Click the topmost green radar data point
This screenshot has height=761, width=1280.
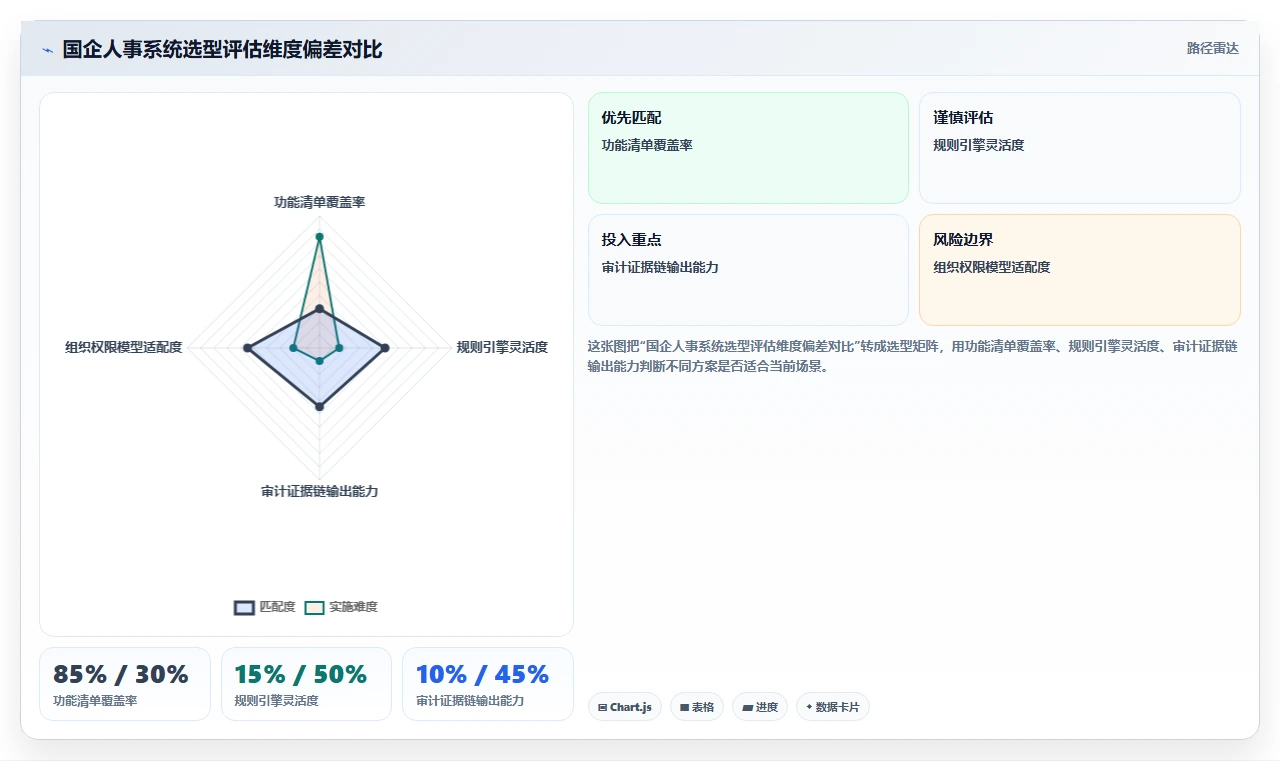(320, 237)
